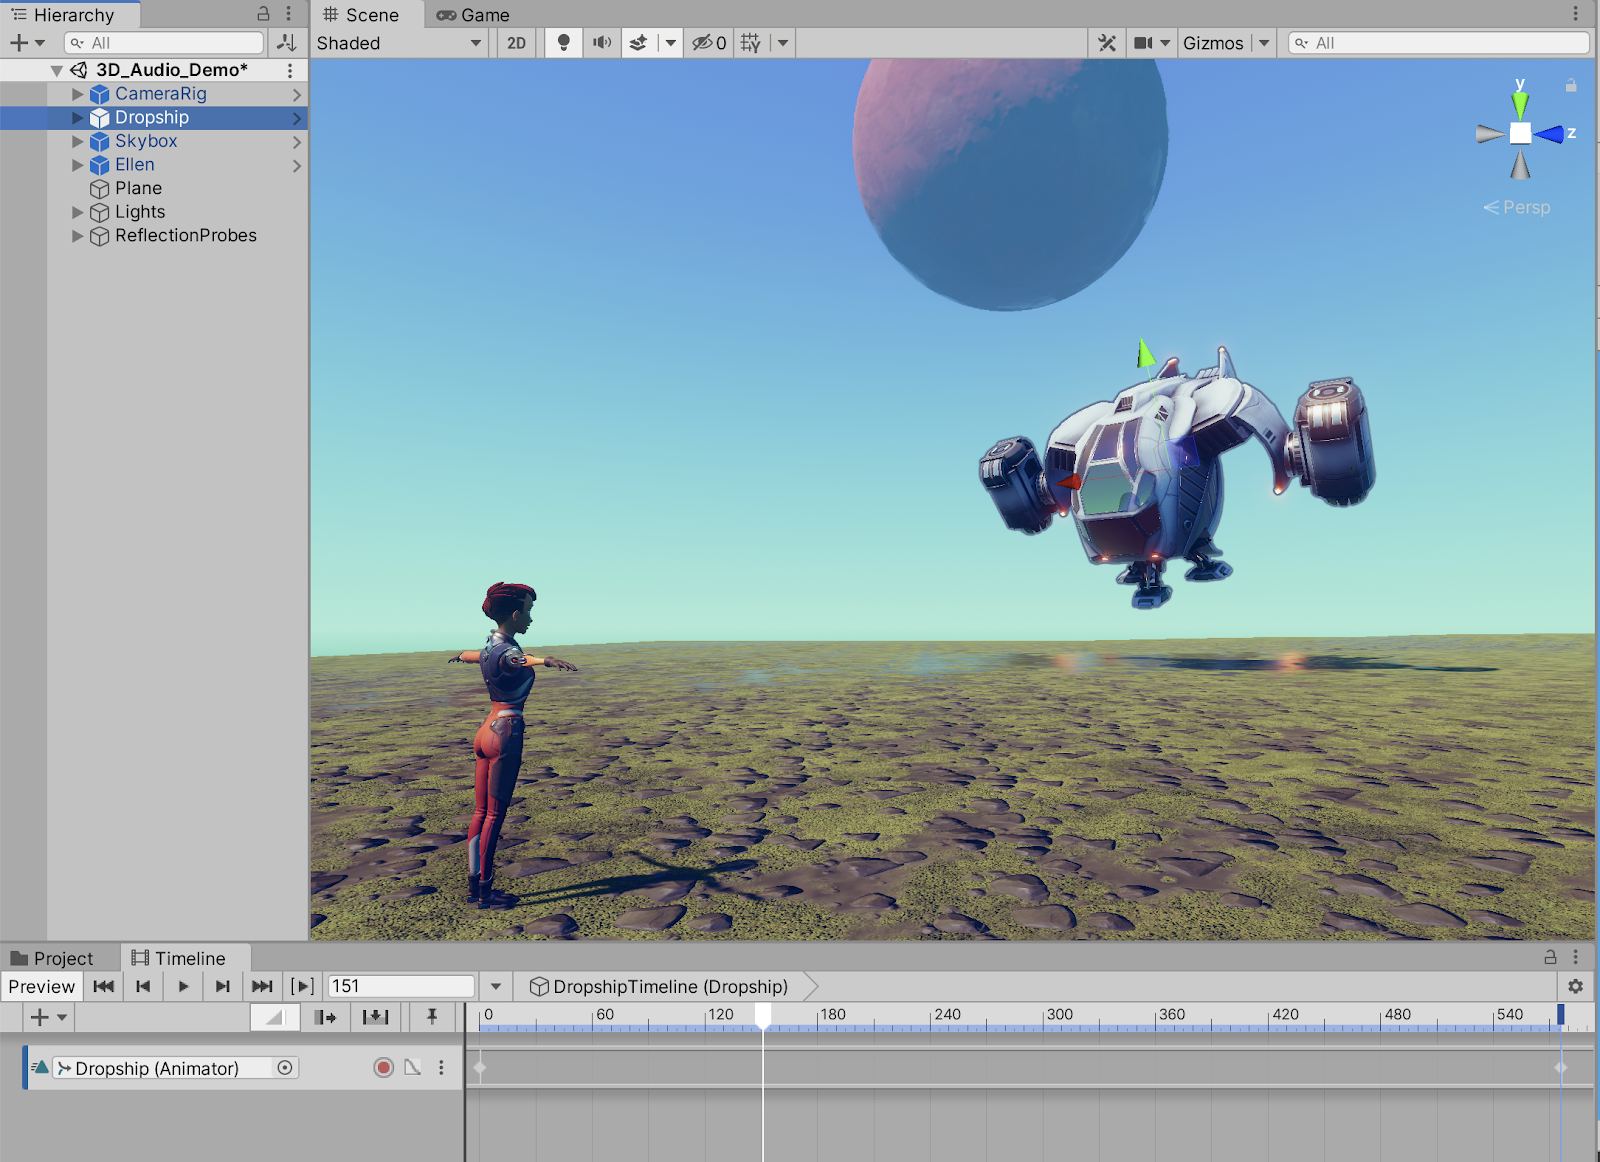
Task: Mute scene audio with the speaker toggle
Action: [x=601, y=42]
